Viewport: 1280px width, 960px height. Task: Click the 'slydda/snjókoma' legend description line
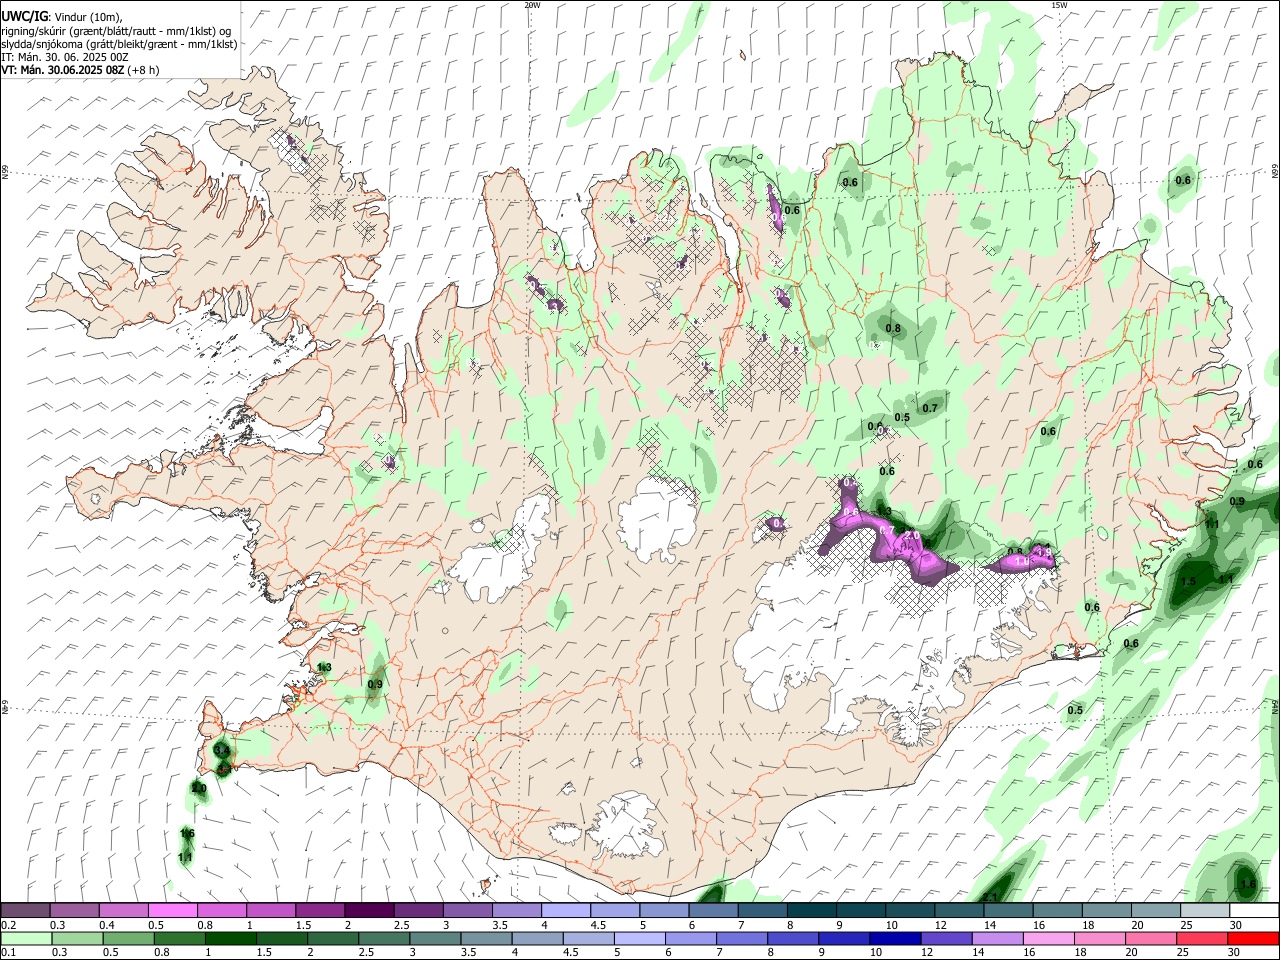119,44
